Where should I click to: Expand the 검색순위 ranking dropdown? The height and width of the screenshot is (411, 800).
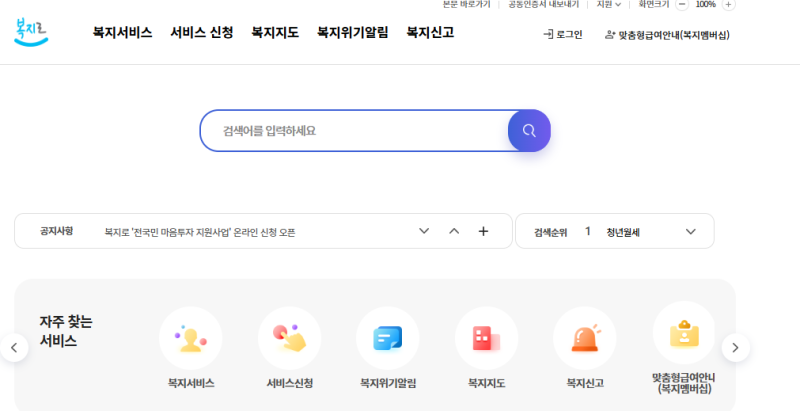pyautogui.click(x=691, y=232)
